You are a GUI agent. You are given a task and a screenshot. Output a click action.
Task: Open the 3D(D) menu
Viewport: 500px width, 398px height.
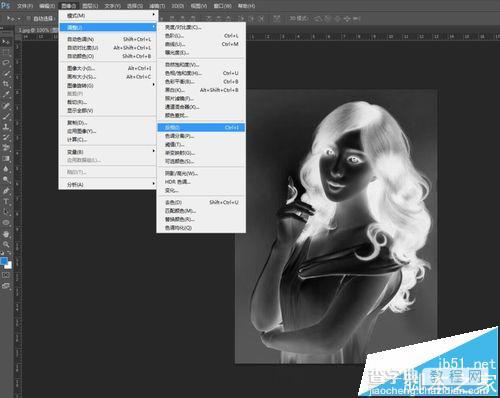click(x=178, y=6)
